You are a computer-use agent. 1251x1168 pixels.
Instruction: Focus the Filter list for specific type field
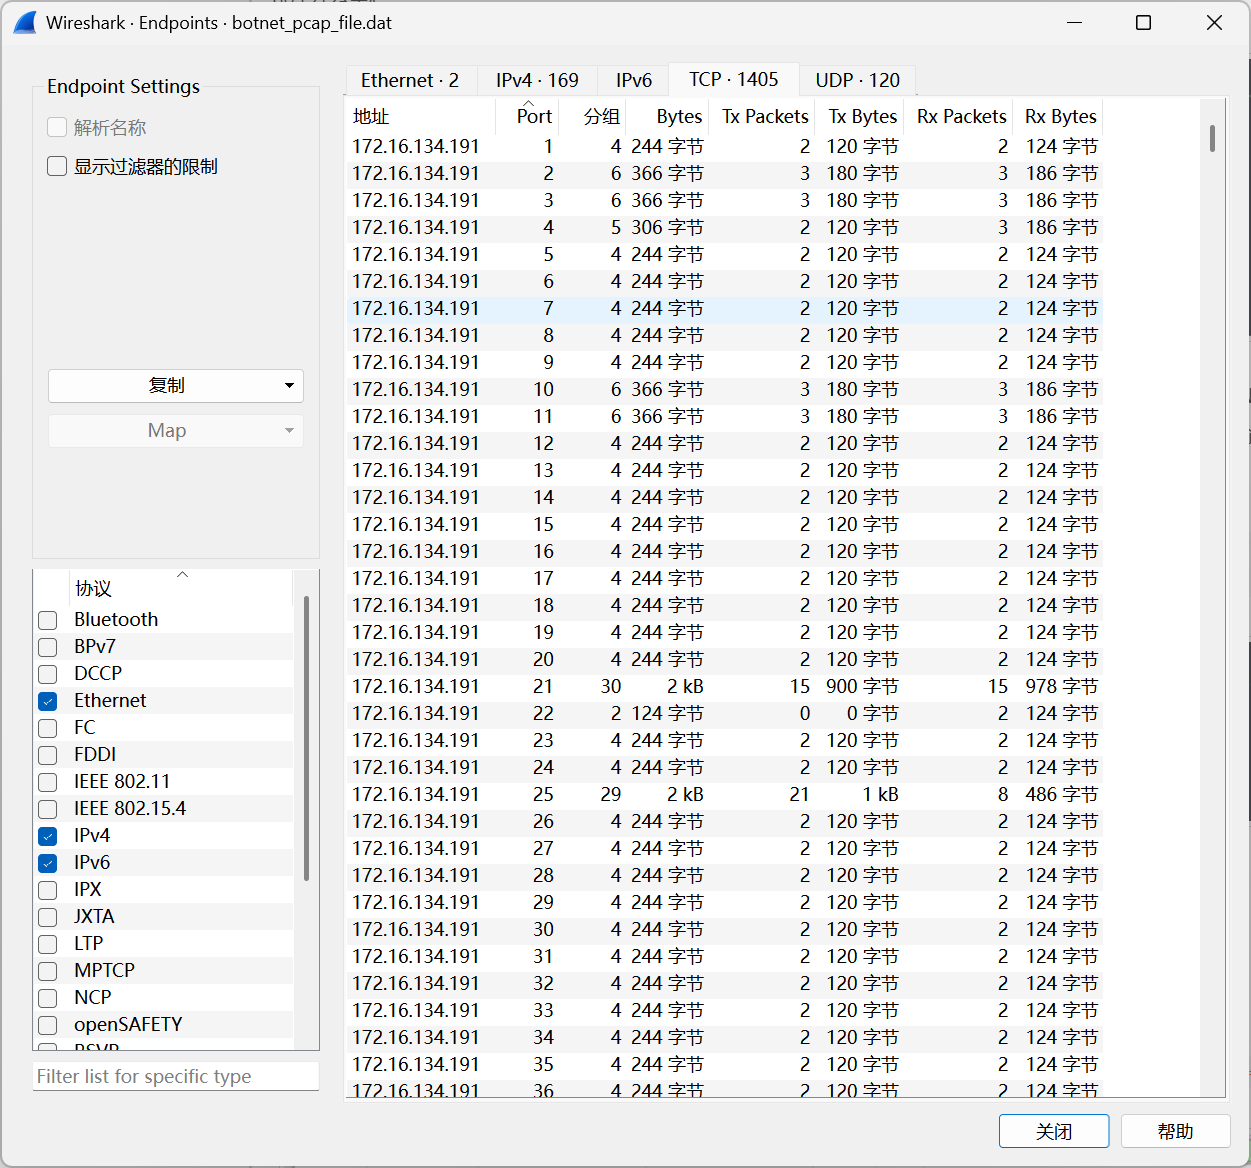pyautogui.click(x=176, y=1076)
